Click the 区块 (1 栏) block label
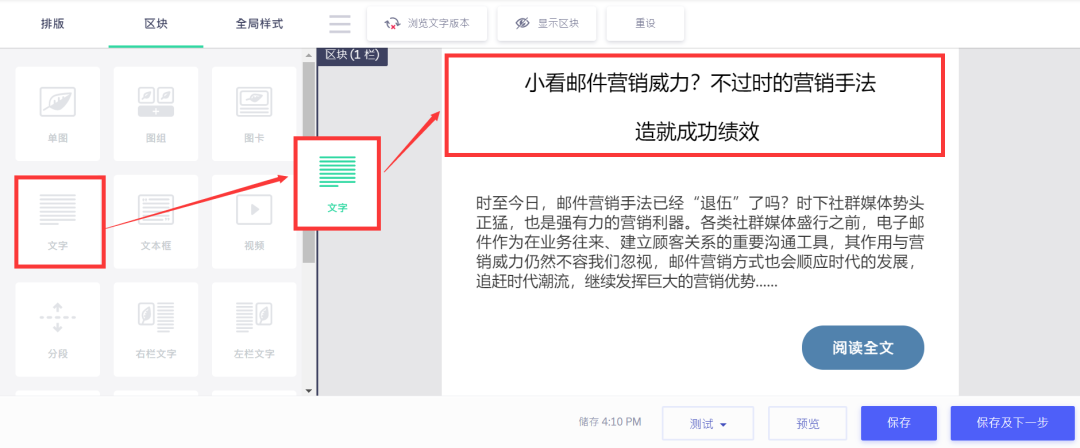This screenshot has width=1080, height=448. [352, 55]
